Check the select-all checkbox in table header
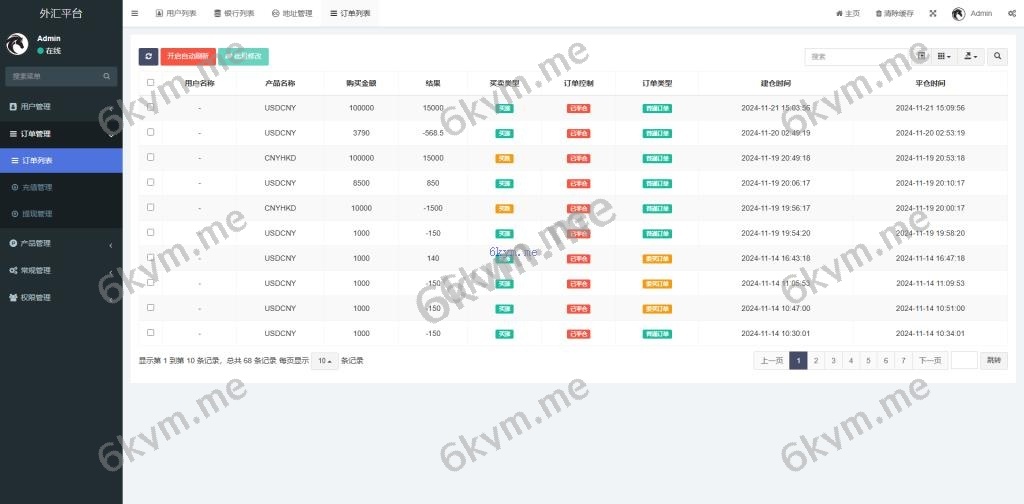This screenshot has height=504, width=1024. tap(150, 83)
